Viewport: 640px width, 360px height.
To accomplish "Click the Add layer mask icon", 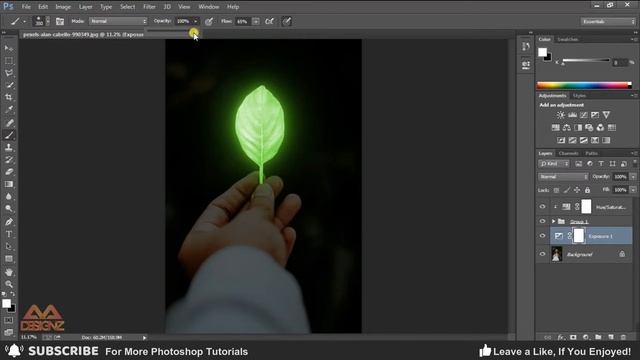I will pos(573,337).
